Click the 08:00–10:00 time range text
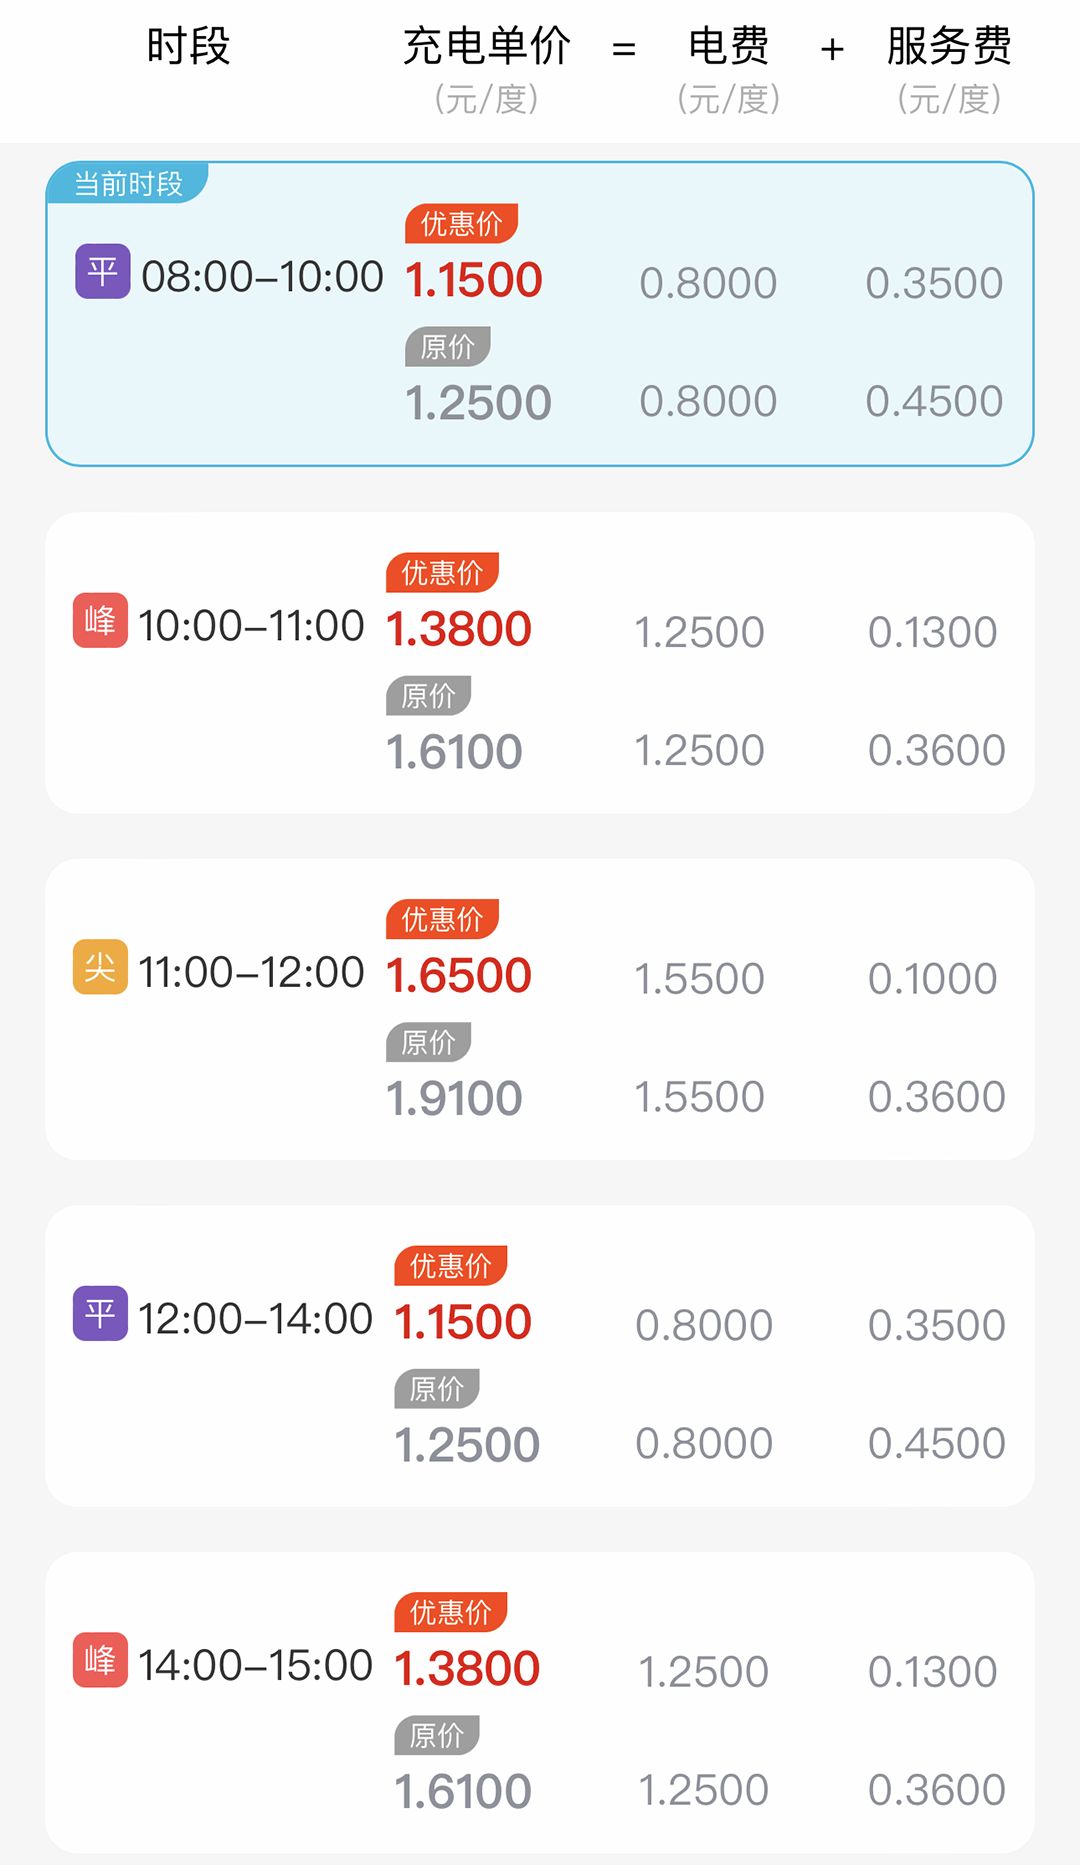This screenshot has height=1865, width=1080. pos(262,277)
